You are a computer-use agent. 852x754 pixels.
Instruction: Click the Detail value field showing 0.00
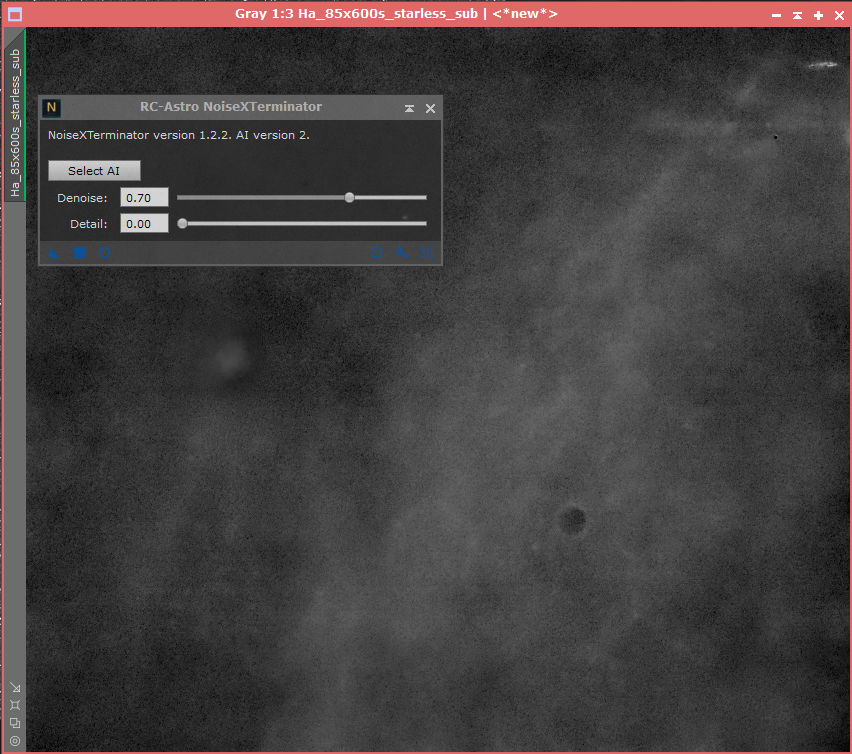144,224
